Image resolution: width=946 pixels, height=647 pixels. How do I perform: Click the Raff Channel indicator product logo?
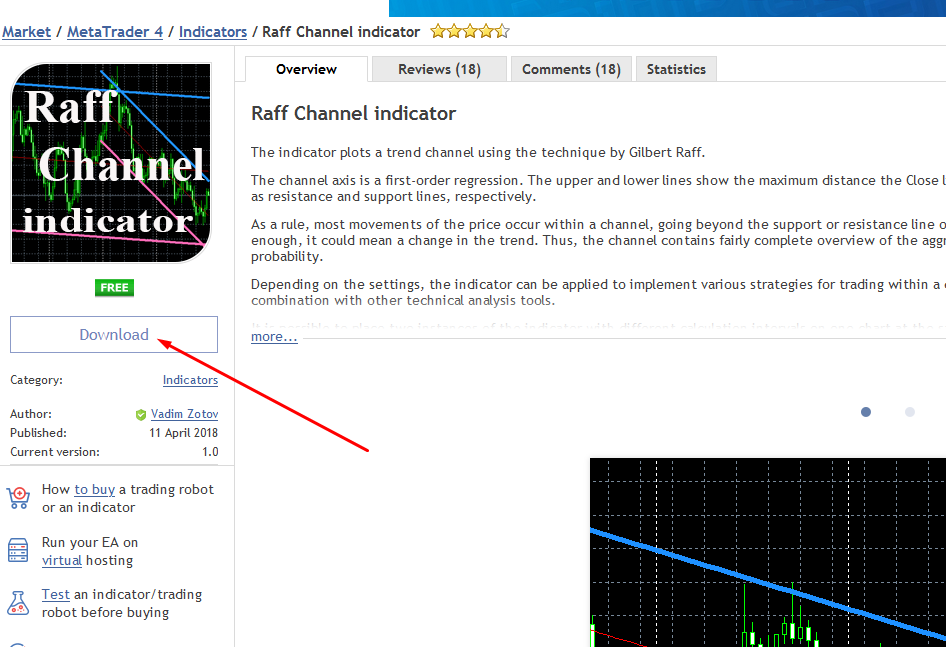pyautogui.click(x=111, y=163)
